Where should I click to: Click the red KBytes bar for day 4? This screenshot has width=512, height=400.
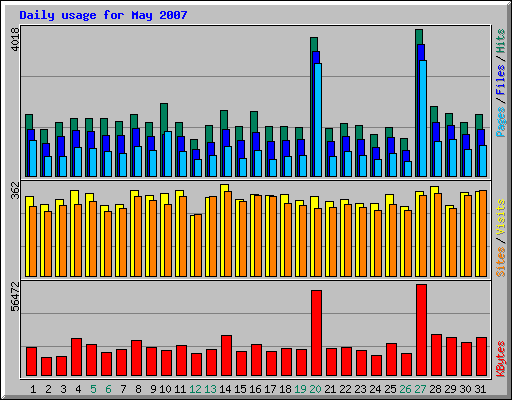tap(76, 357)
